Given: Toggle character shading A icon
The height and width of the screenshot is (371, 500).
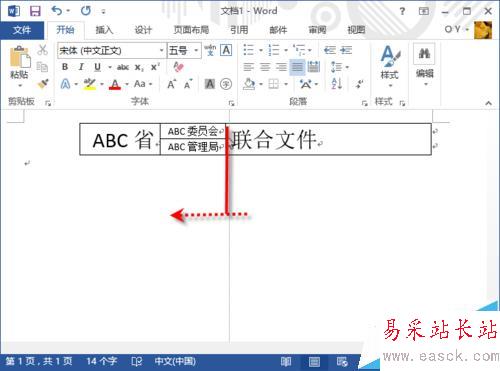Looking at the screenshot, I should point(210,84).
